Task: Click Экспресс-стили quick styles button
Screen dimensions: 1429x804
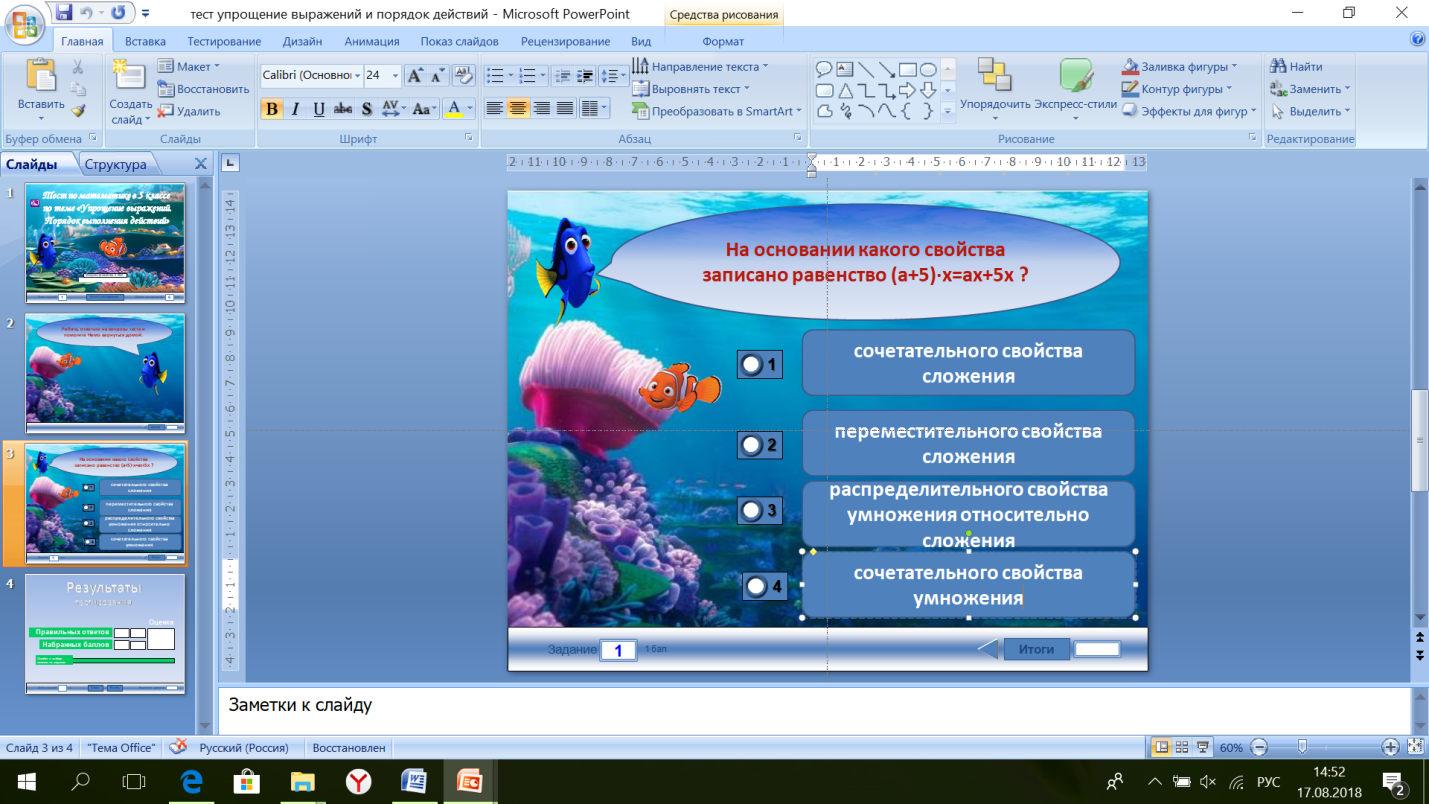Action: click(x=1075, y=88)
